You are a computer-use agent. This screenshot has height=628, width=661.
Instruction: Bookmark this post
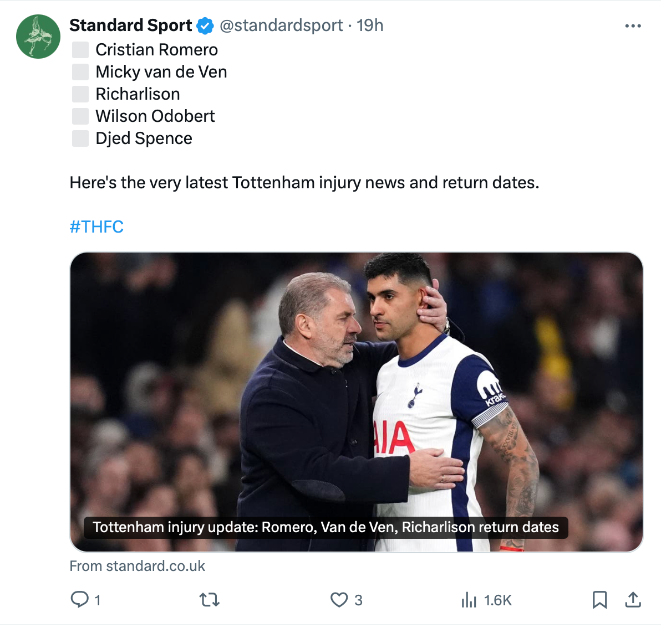tap(599, 600)
